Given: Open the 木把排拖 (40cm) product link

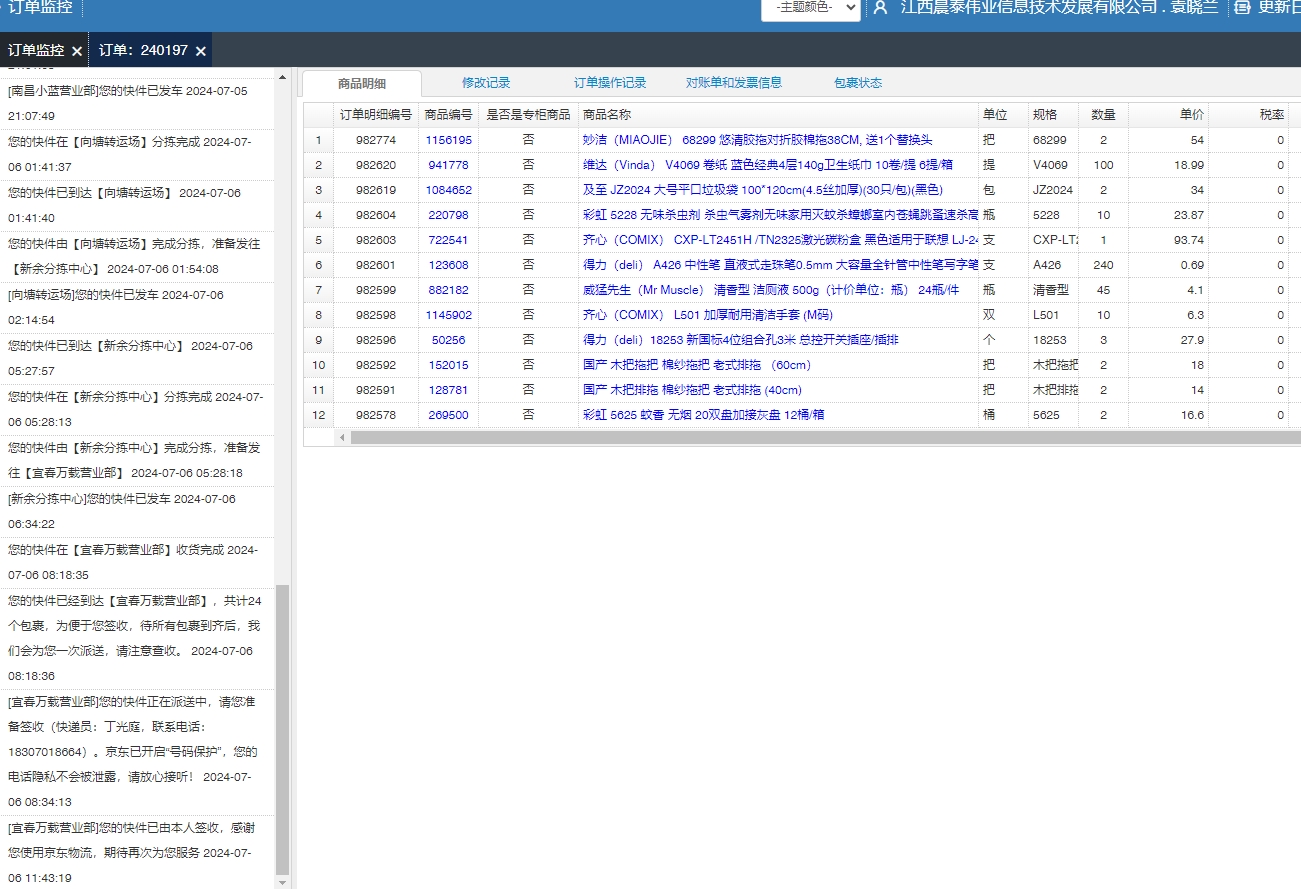Looking at the screenshot, I should point(692,390).
